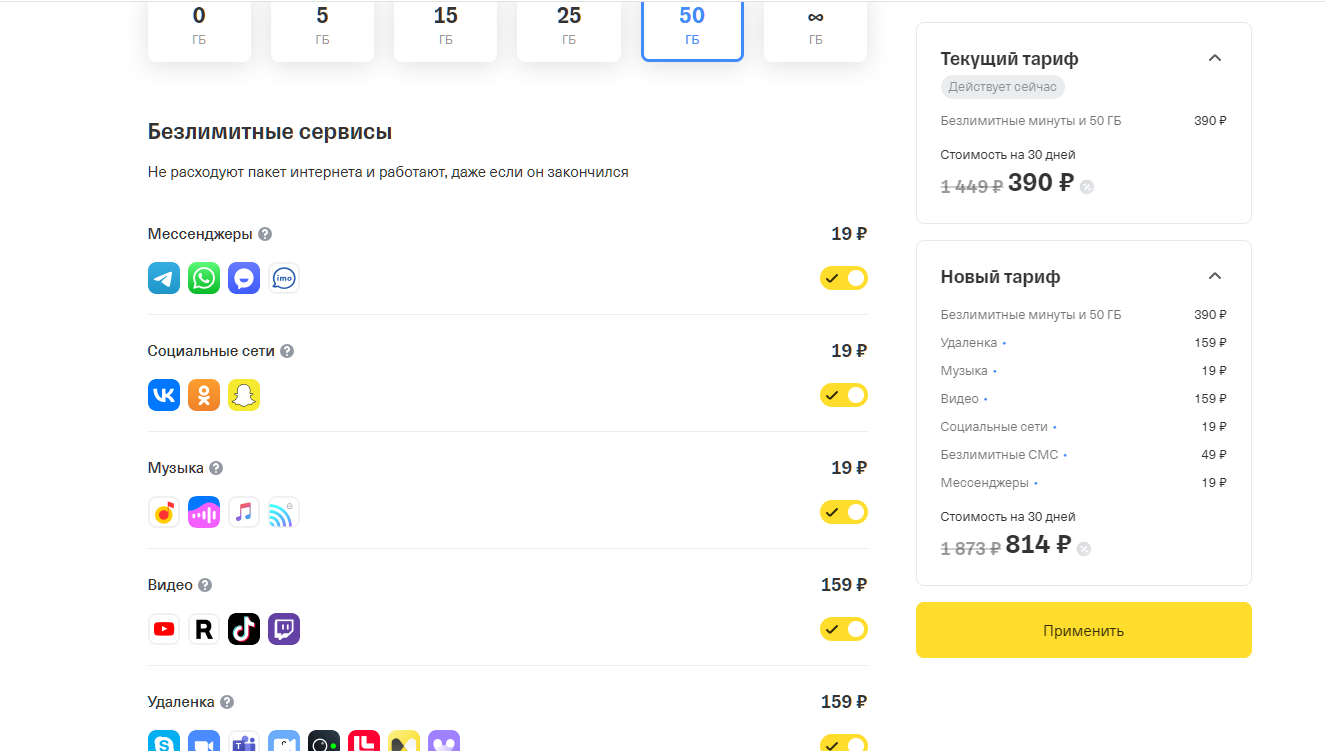Click the imo messenger icon
The image size is (1325, 751).
pos(284,278)
